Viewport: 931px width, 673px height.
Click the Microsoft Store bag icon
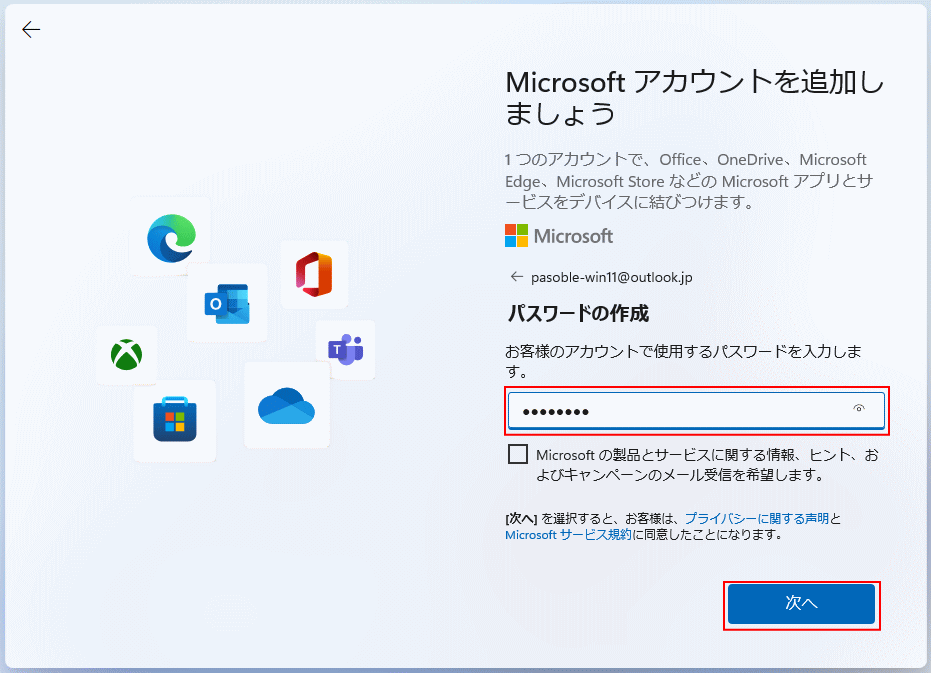175,419
